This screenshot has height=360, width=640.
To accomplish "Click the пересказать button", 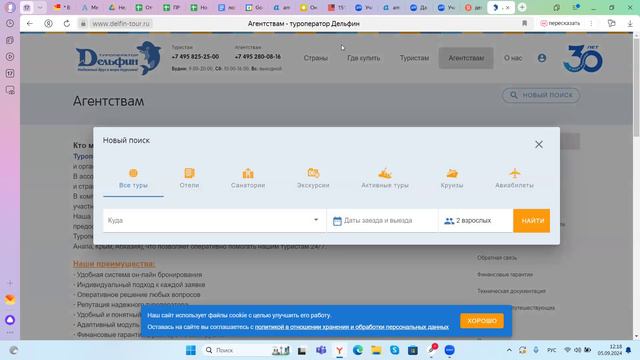I will pyautogui.click(x=560, y=24).
